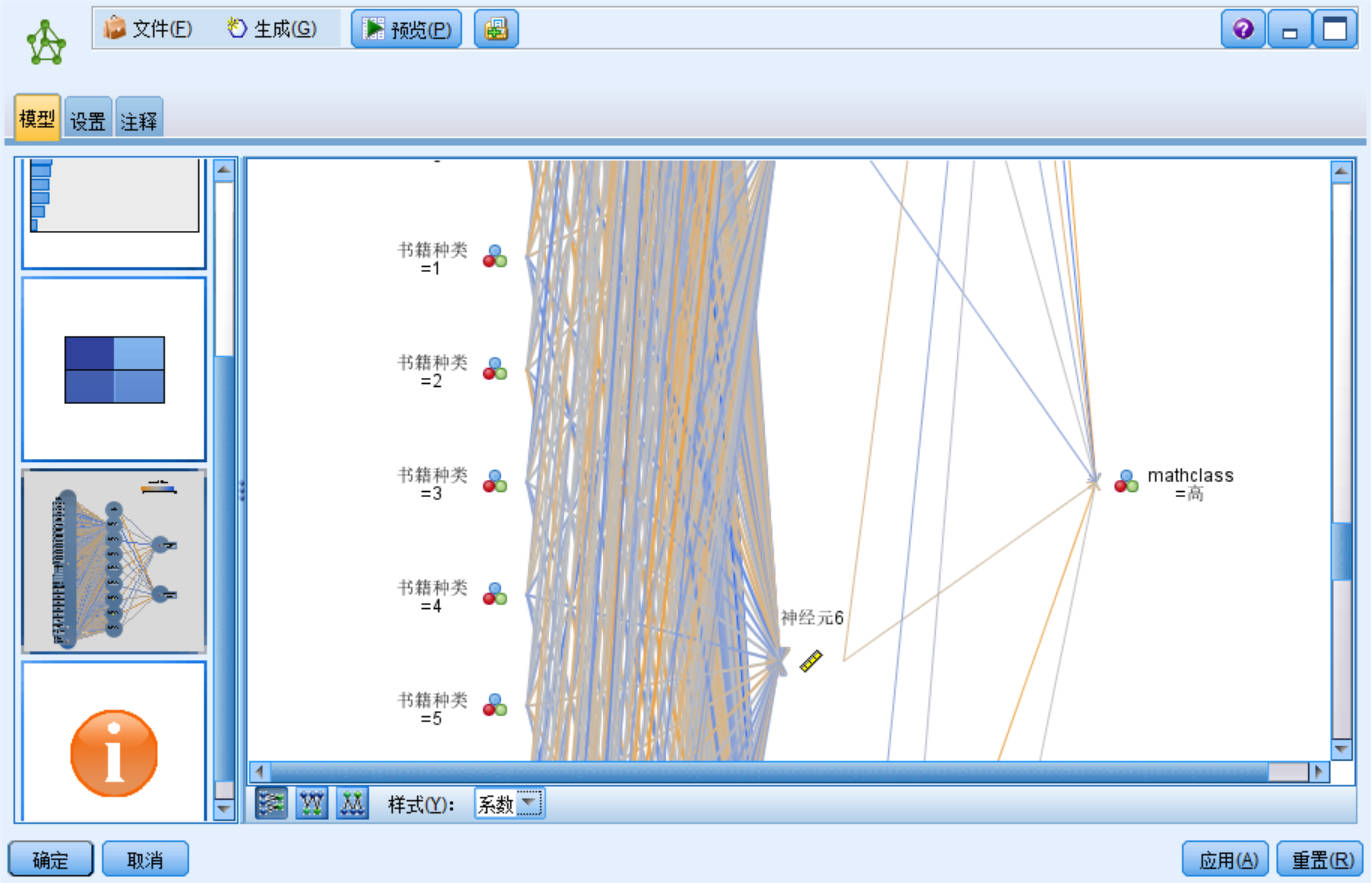Click the 书籍种类 =3 label

432,483
